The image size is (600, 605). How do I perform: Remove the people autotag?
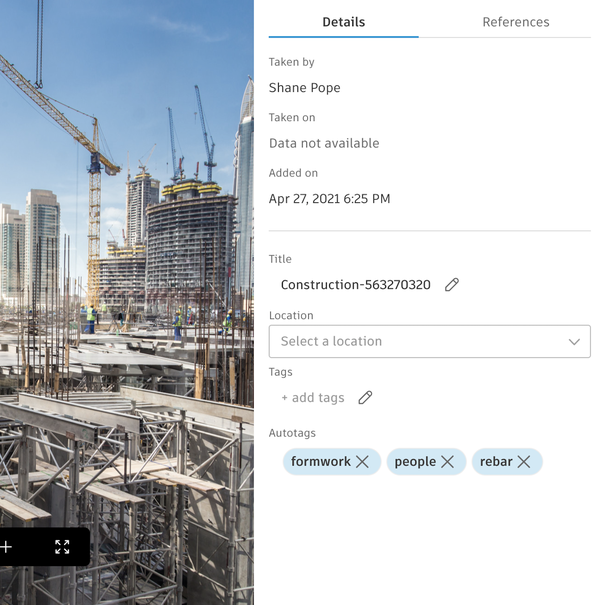pos(447,461)
